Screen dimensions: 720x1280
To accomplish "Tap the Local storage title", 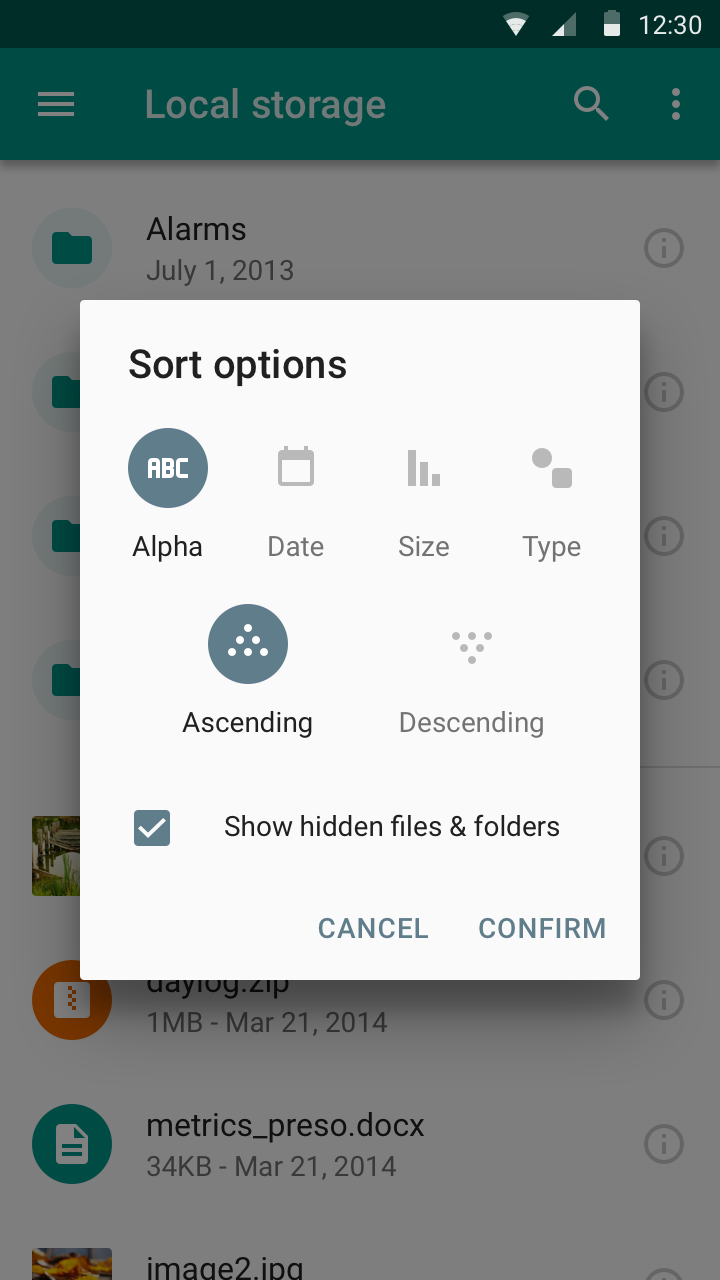I will (x=265, y=104).
